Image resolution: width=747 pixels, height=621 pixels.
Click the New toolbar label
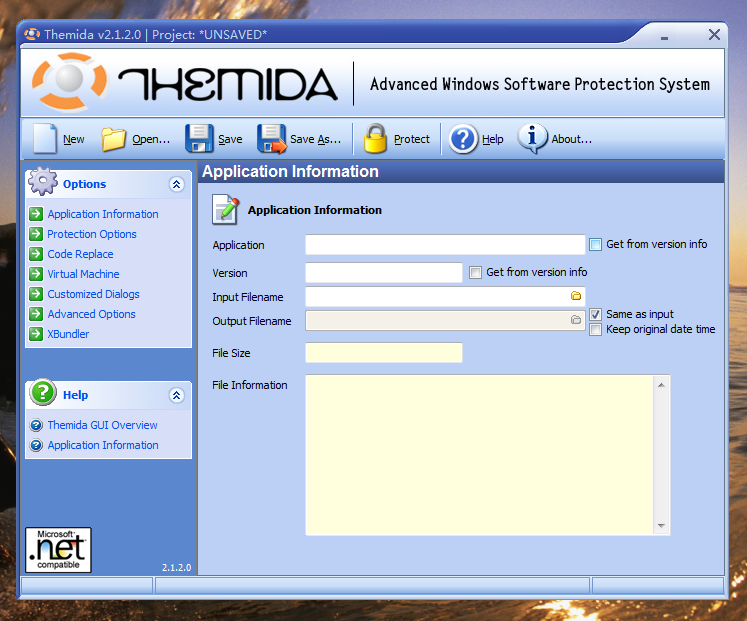click(x=73, y=139)
